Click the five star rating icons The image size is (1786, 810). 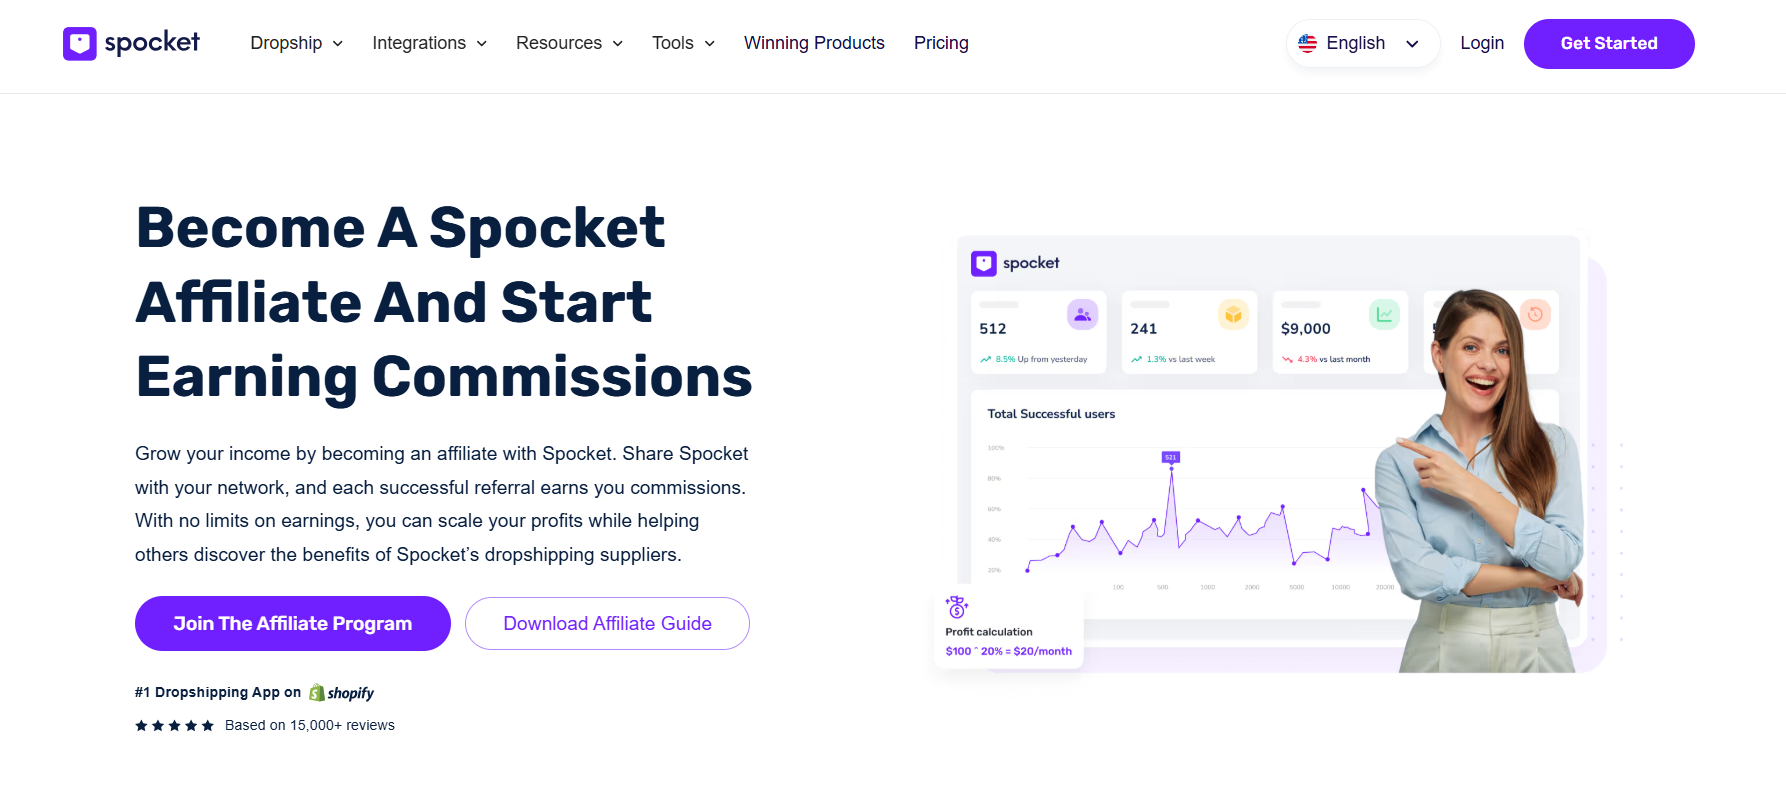(x=175, y=726)
